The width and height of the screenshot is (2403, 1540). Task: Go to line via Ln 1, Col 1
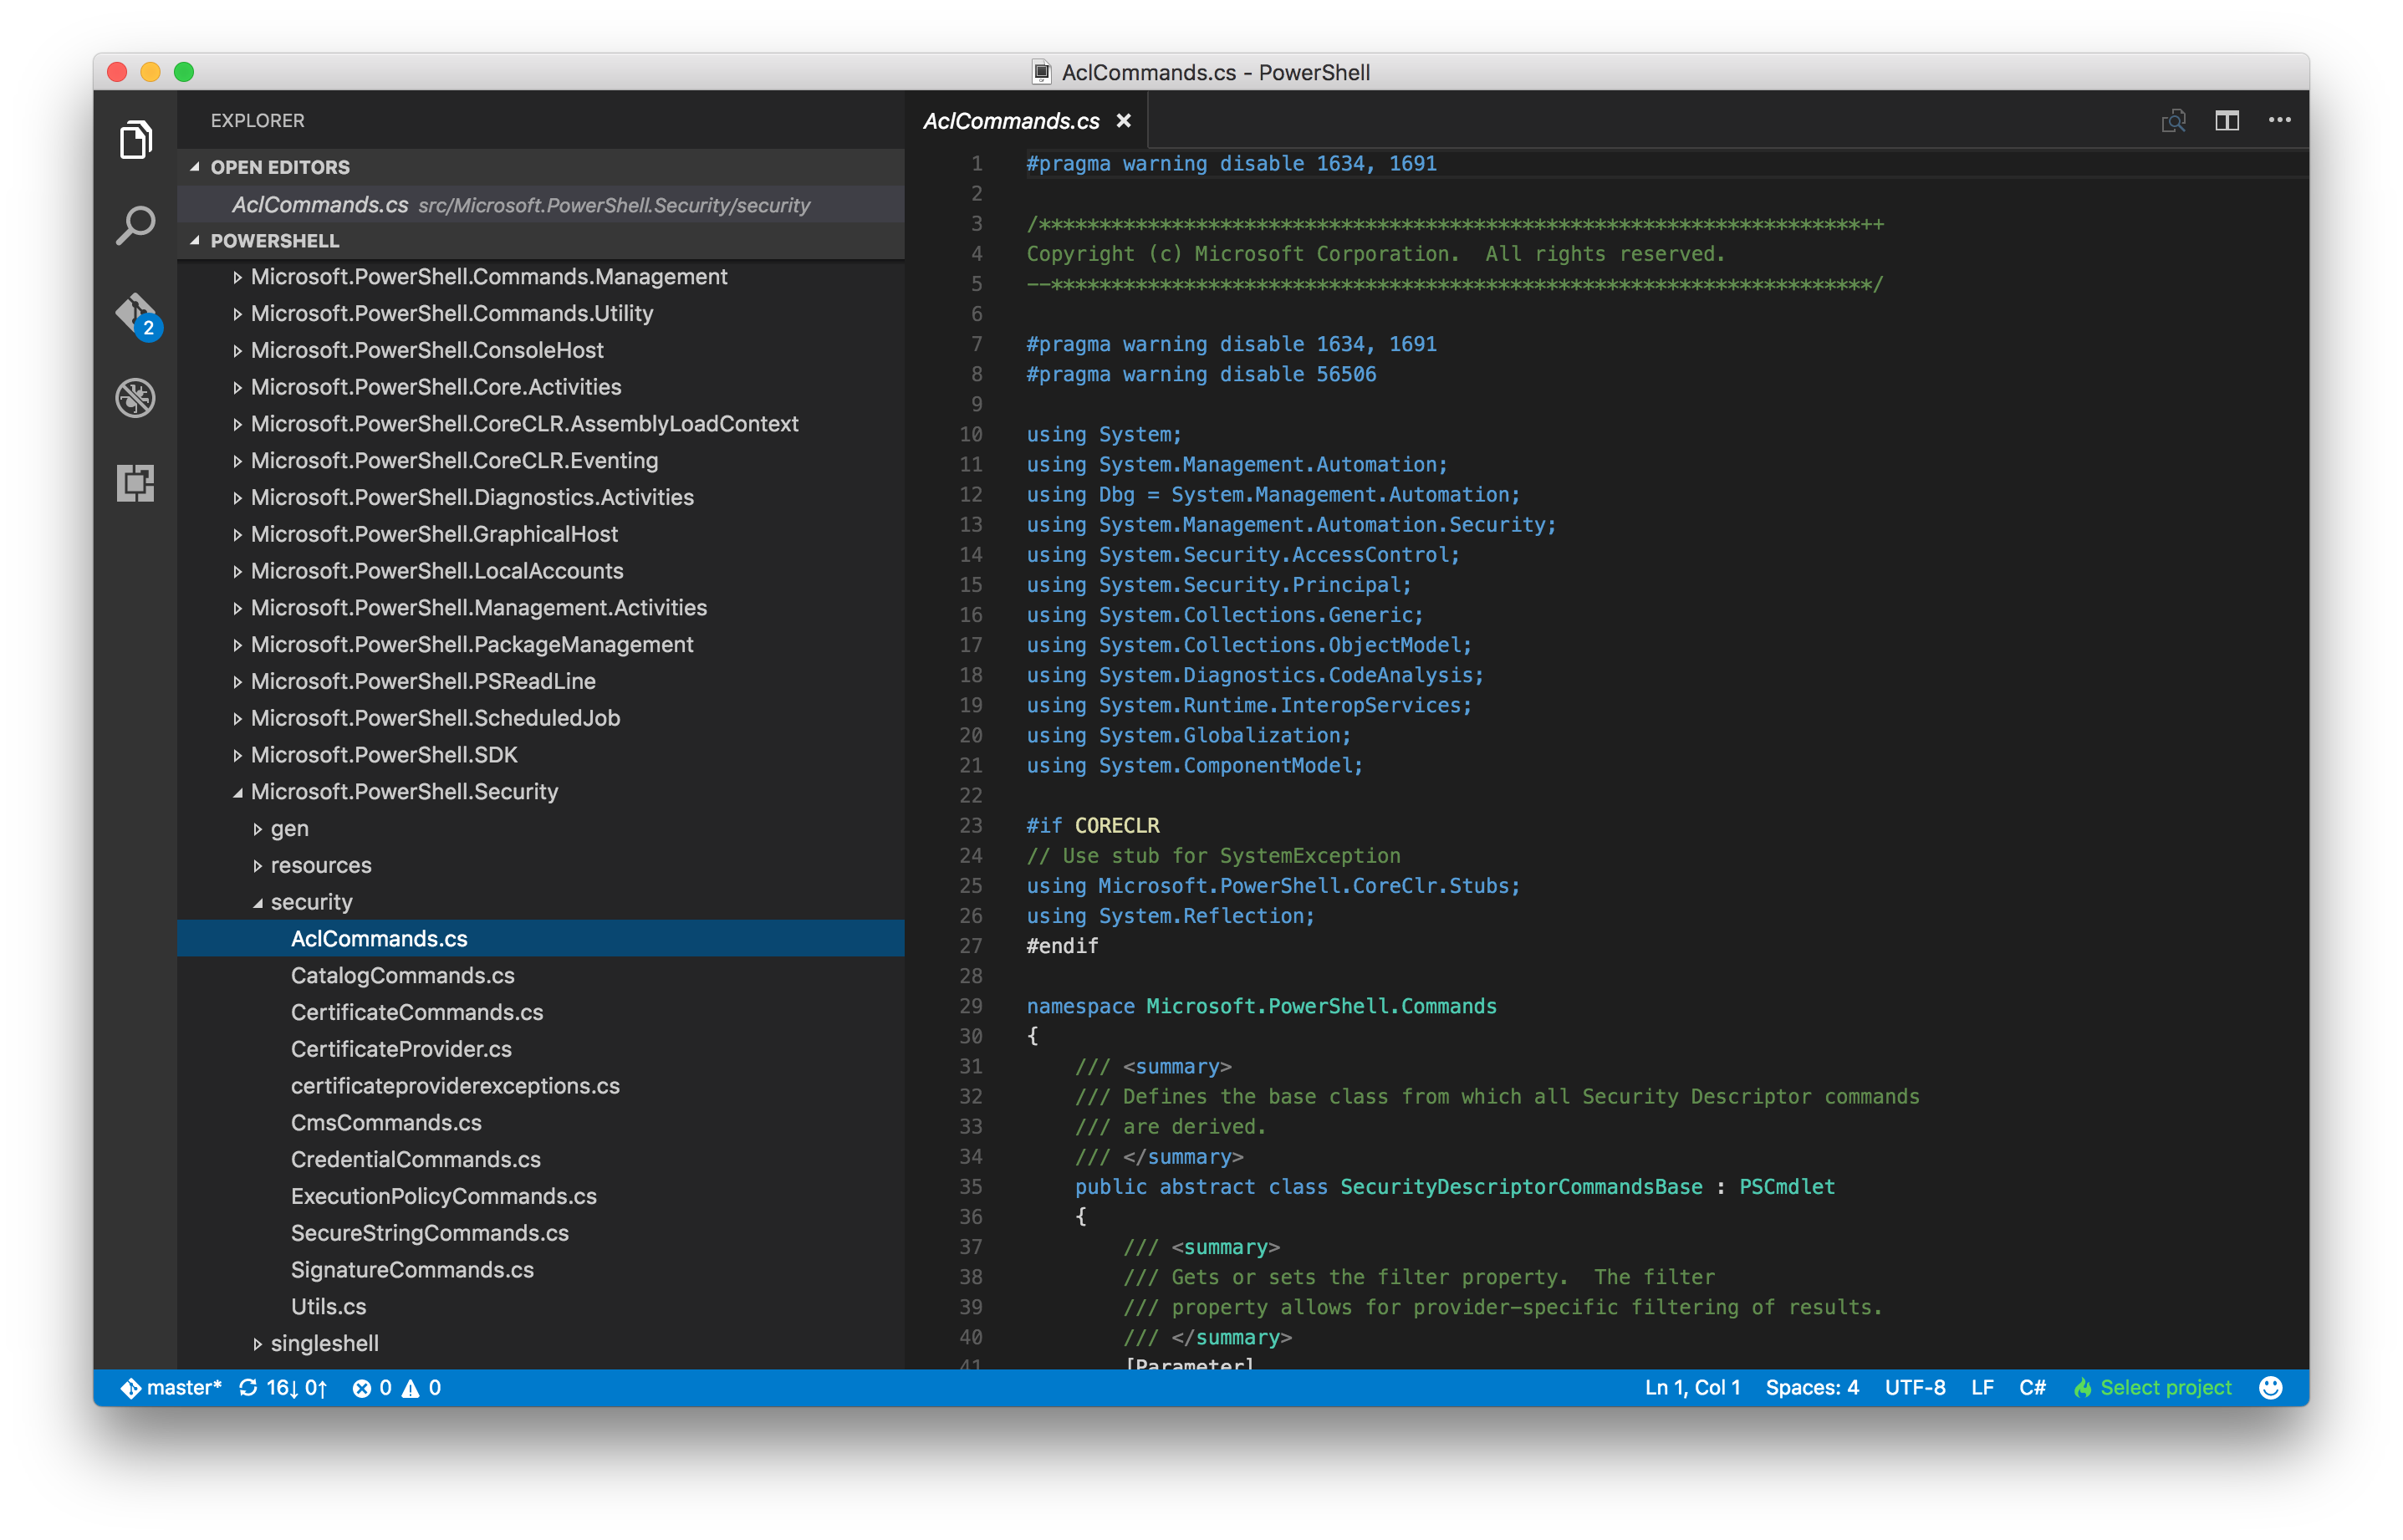coord(1692,1387)
